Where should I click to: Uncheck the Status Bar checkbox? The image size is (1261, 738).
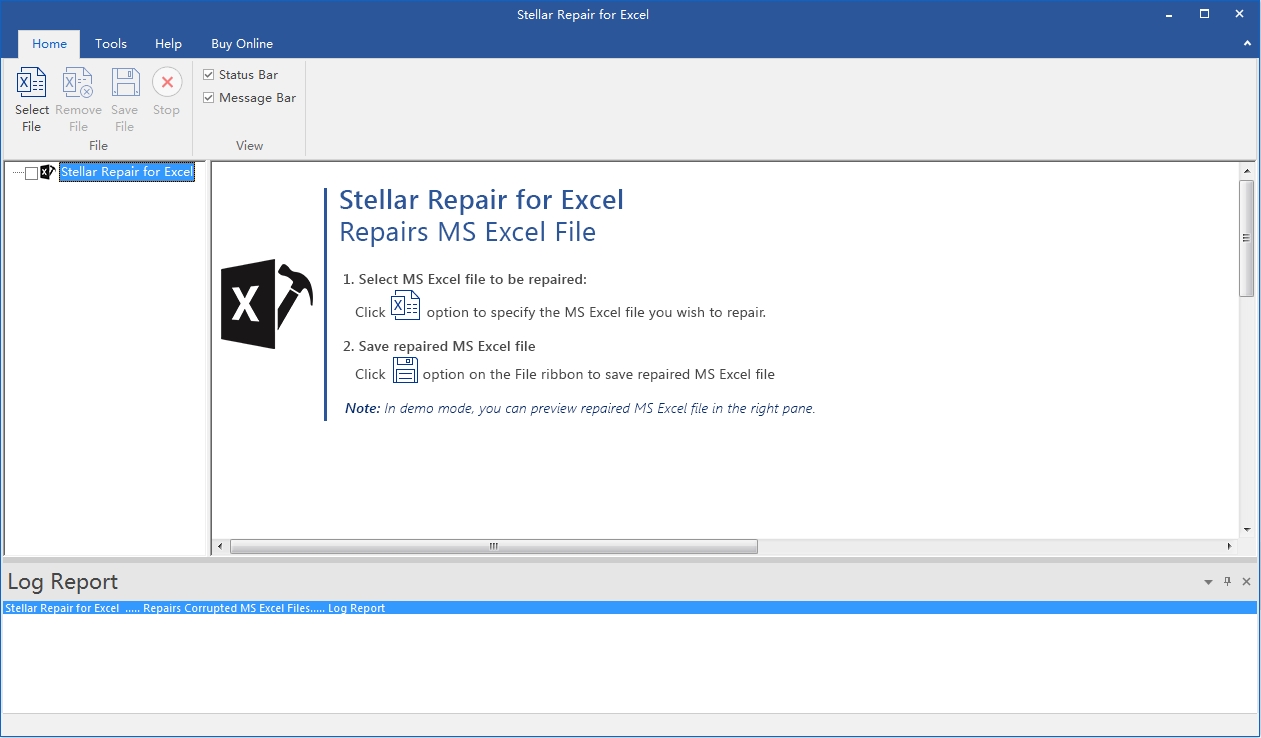pyautogui.click(x=209, y=75)
